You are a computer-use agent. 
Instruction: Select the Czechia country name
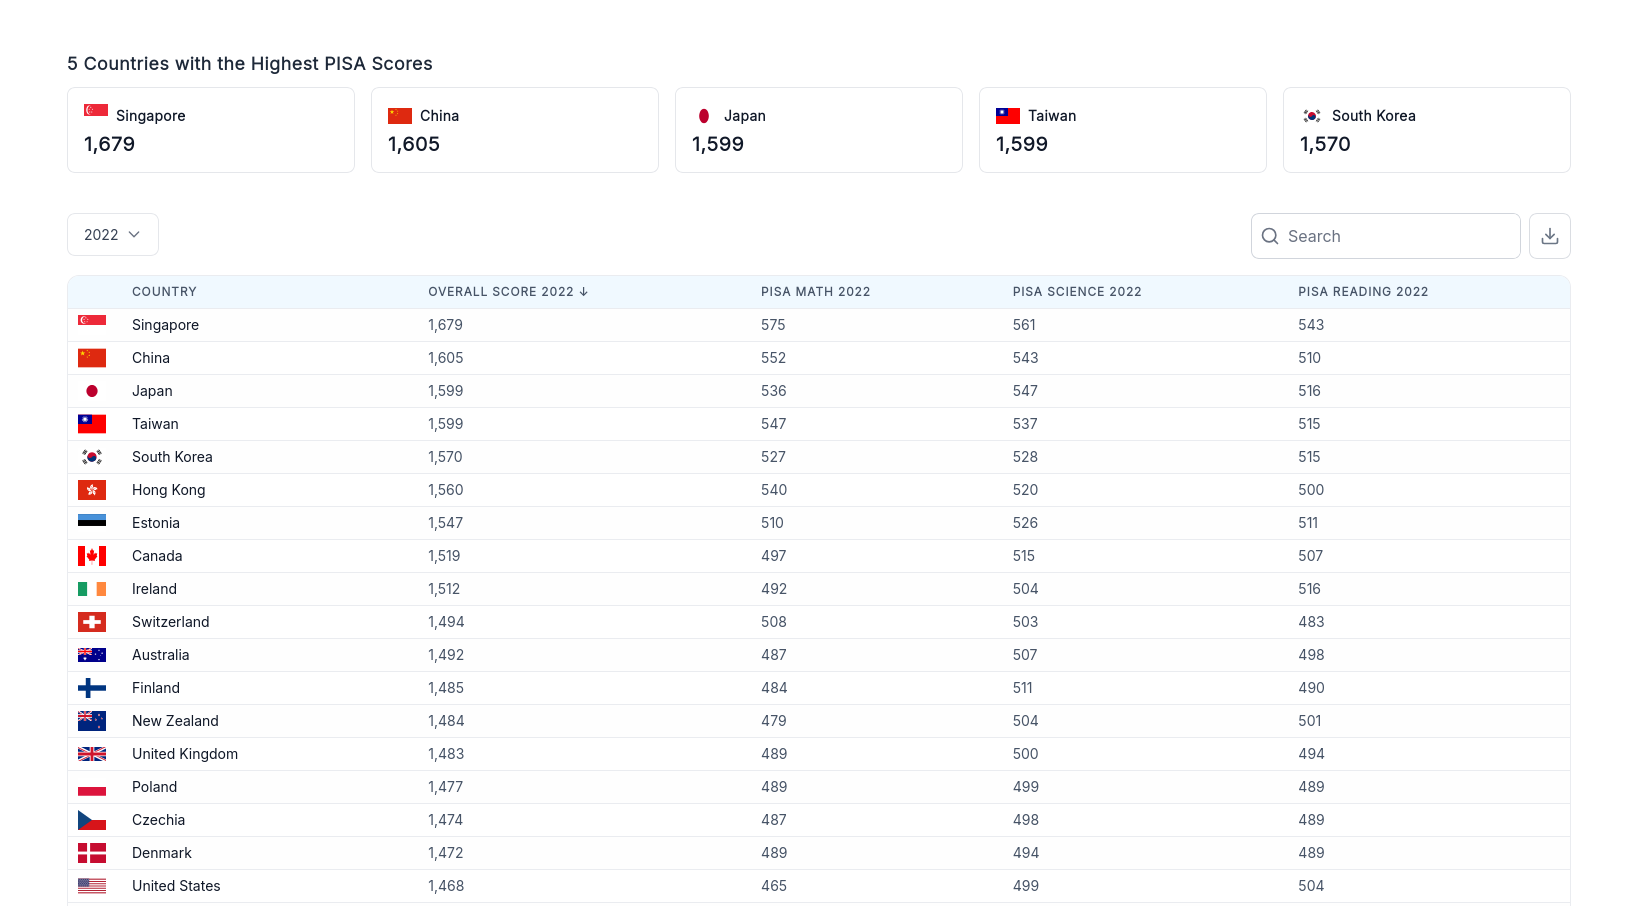click(x=158, y=820)
